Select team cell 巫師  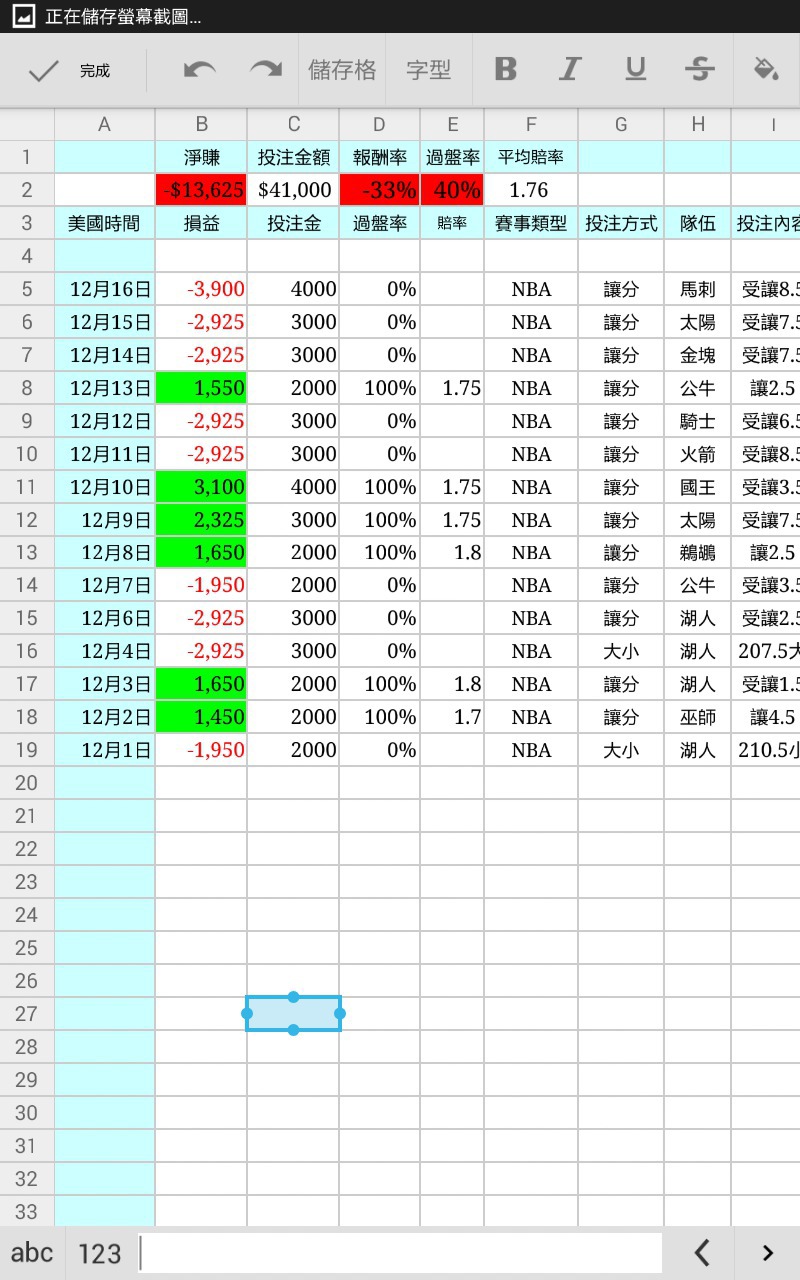[698, 717]
